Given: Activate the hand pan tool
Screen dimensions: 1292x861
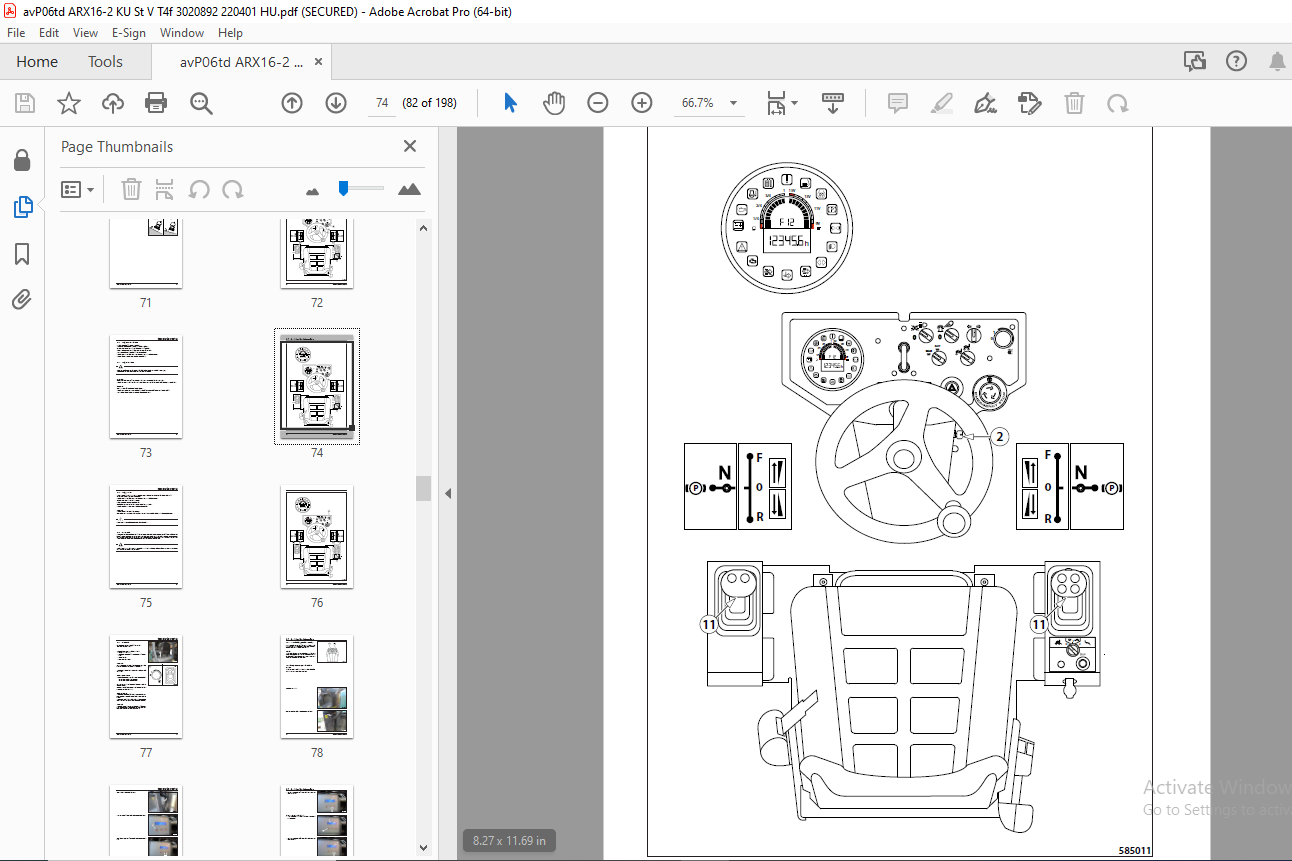Looking at the screenshot, I should 554,103.
